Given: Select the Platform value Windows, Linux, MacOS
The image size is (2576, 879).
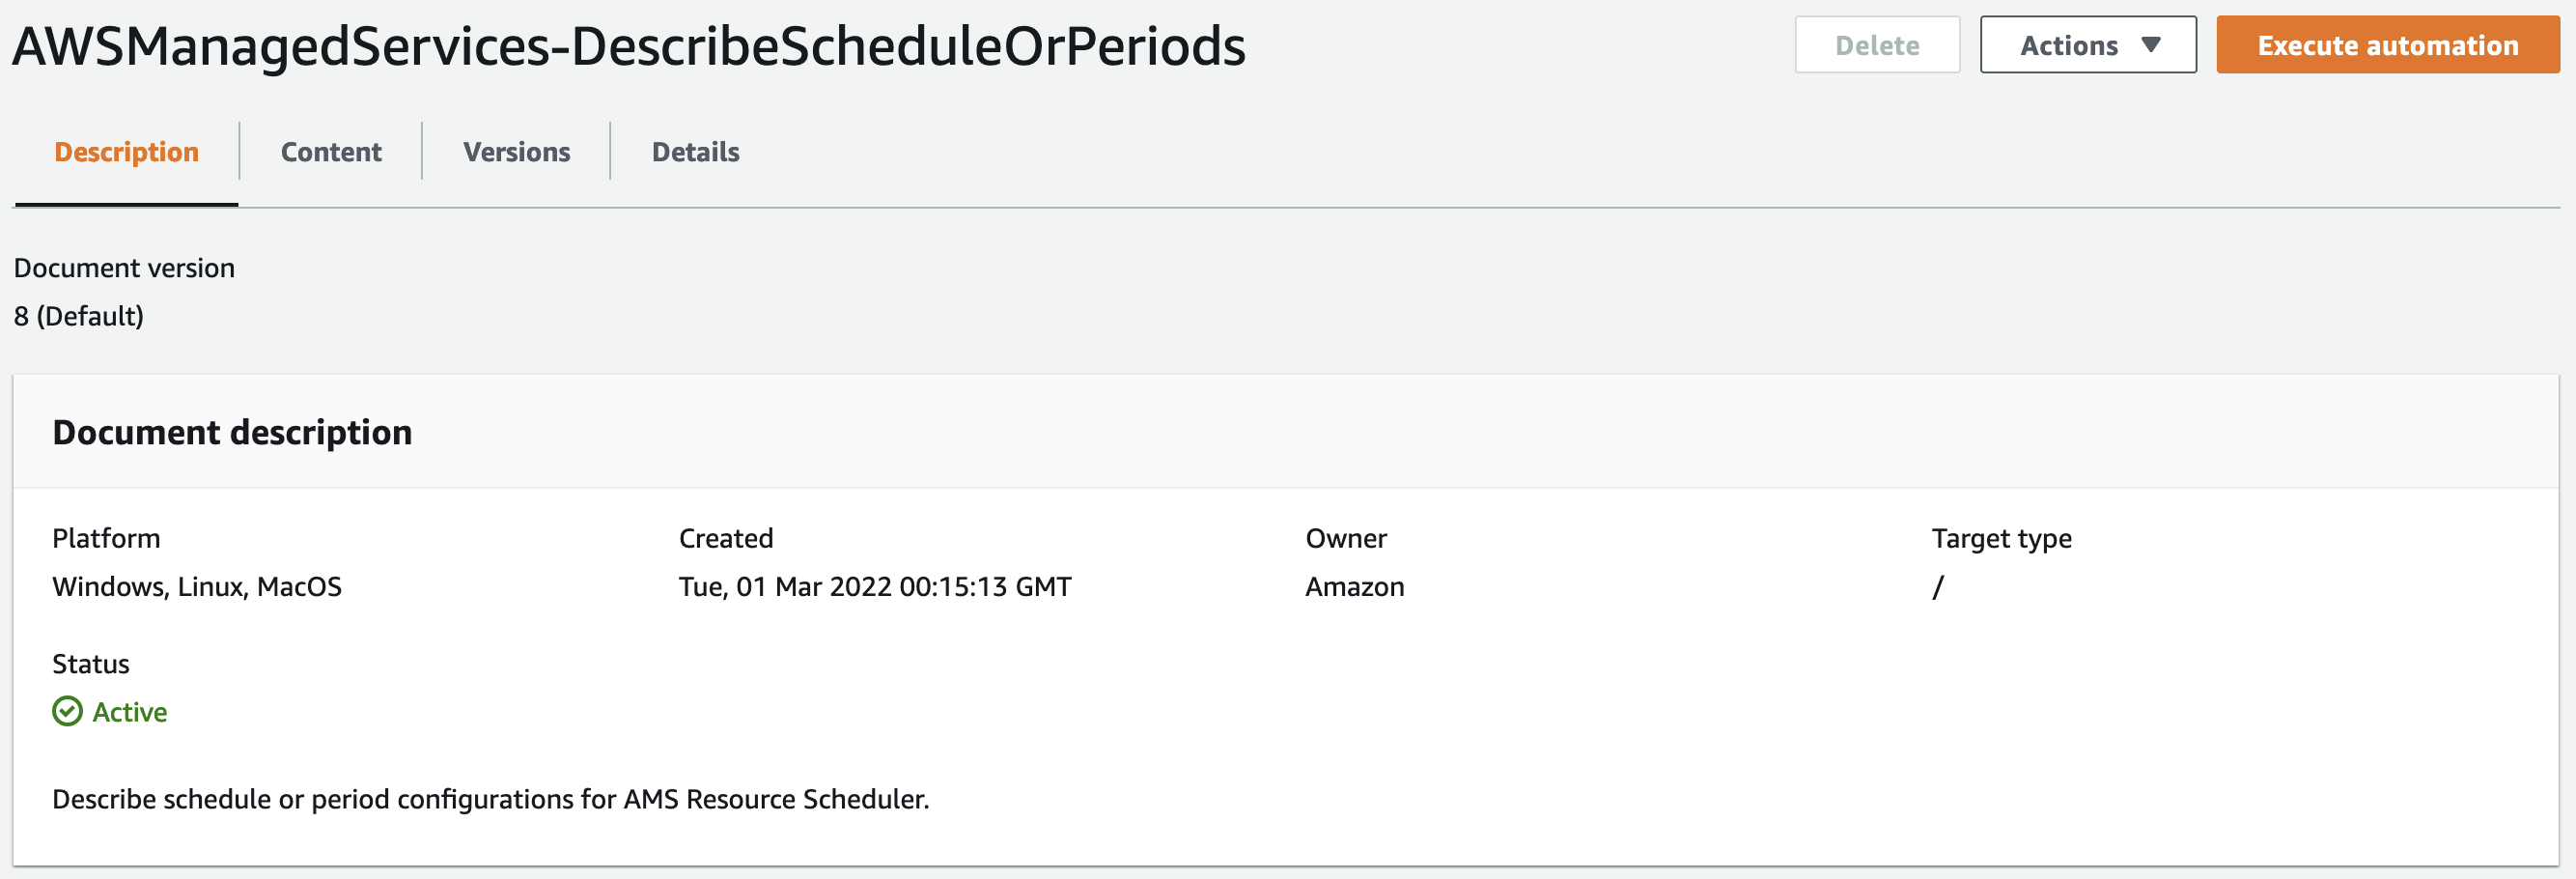Looking at the screenshot, I should coord(197,587).
